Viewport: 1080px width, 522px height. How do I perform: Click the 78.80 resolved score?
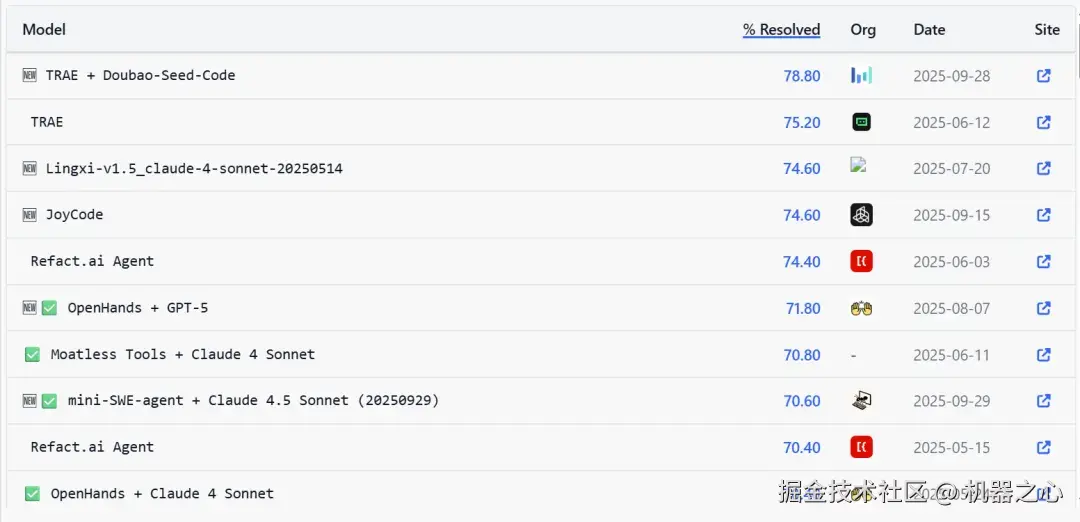802,76
